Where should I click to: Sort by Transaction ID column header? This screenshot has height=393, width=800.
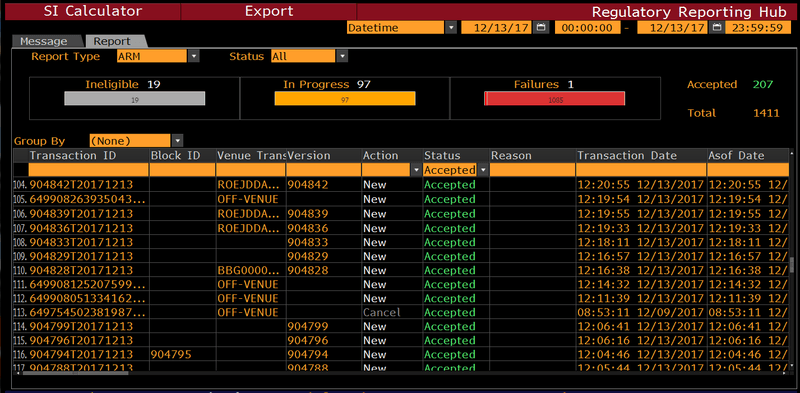coord(89,156)
